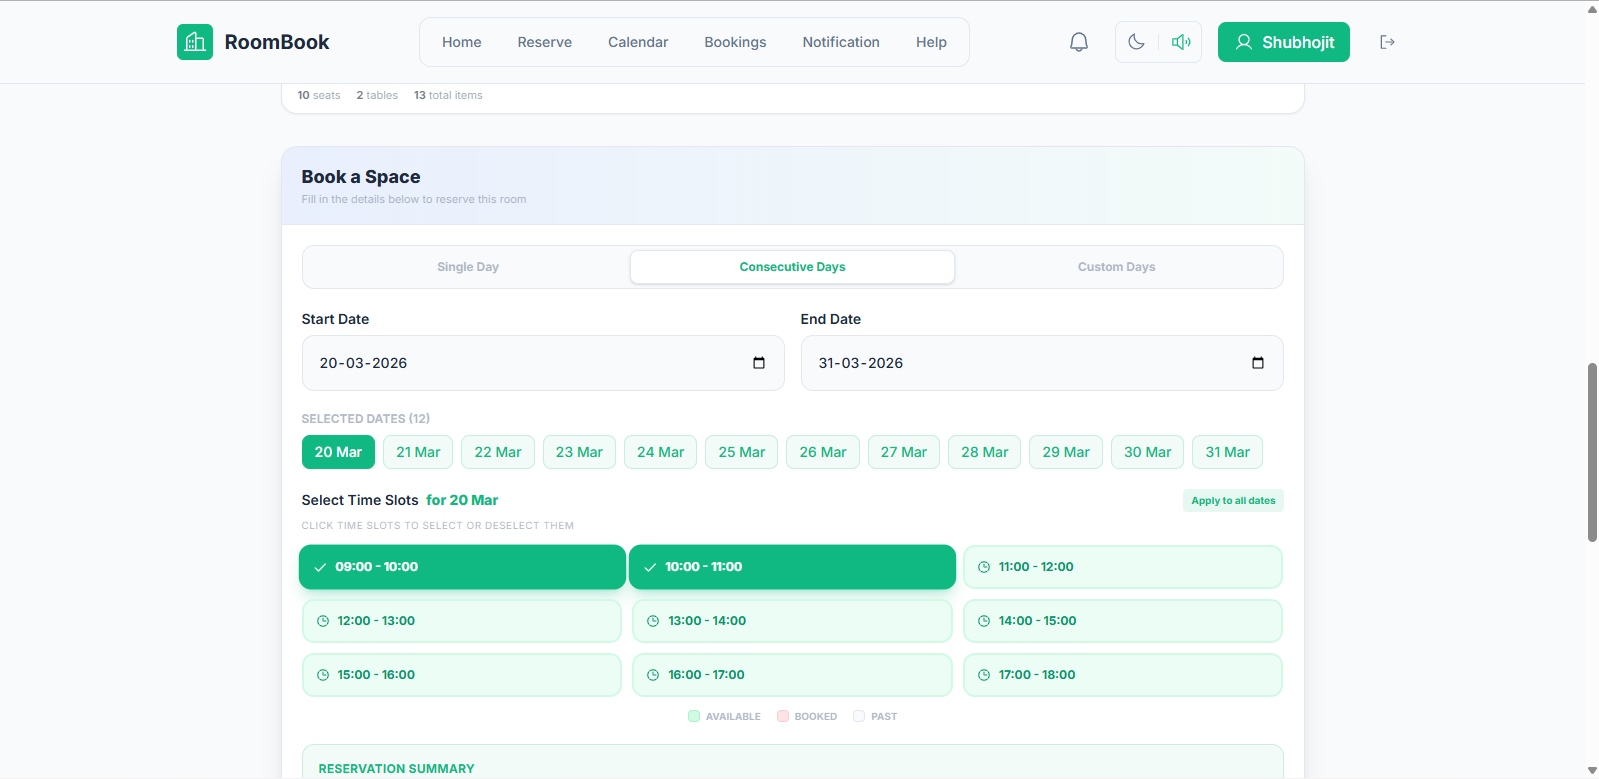Go to Bookings in navigation
Viewport: 1599px width, 779px height.
[735, 42]
